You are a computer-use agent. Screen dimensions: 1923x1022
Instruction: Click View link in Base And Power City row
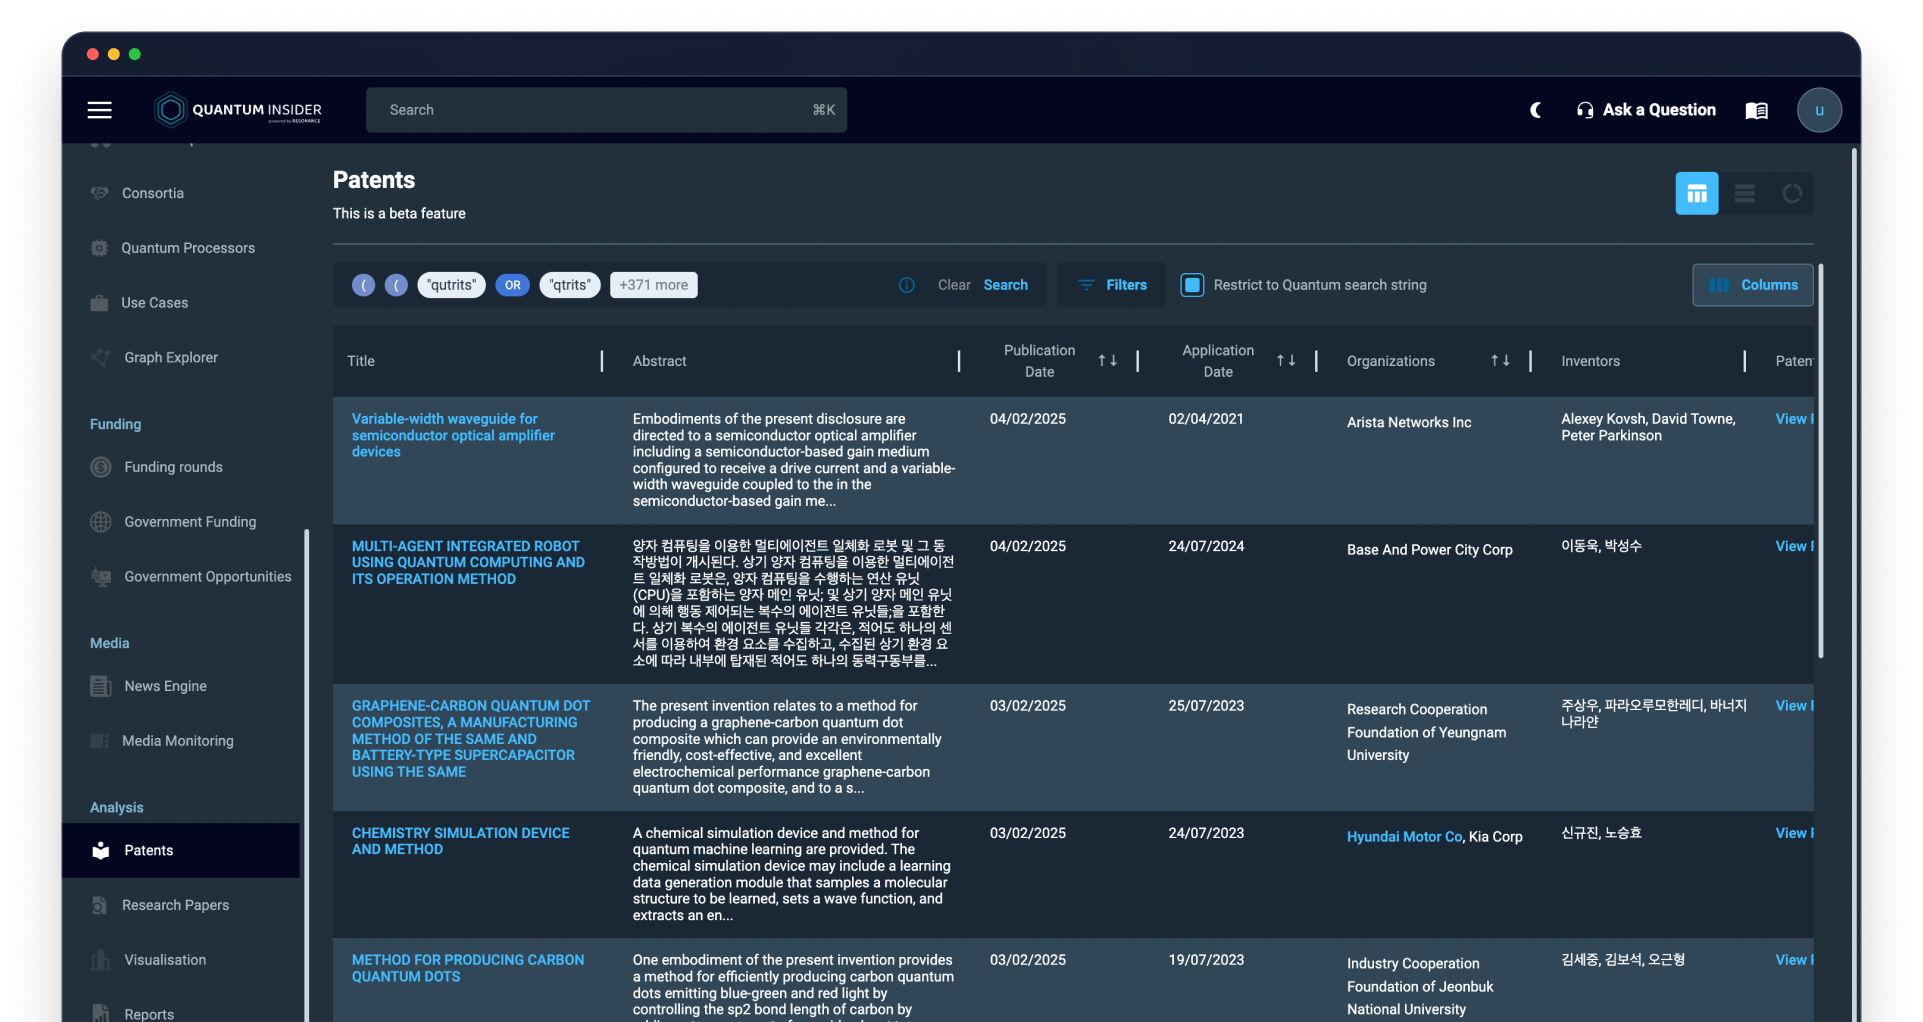click(1794, 546)
